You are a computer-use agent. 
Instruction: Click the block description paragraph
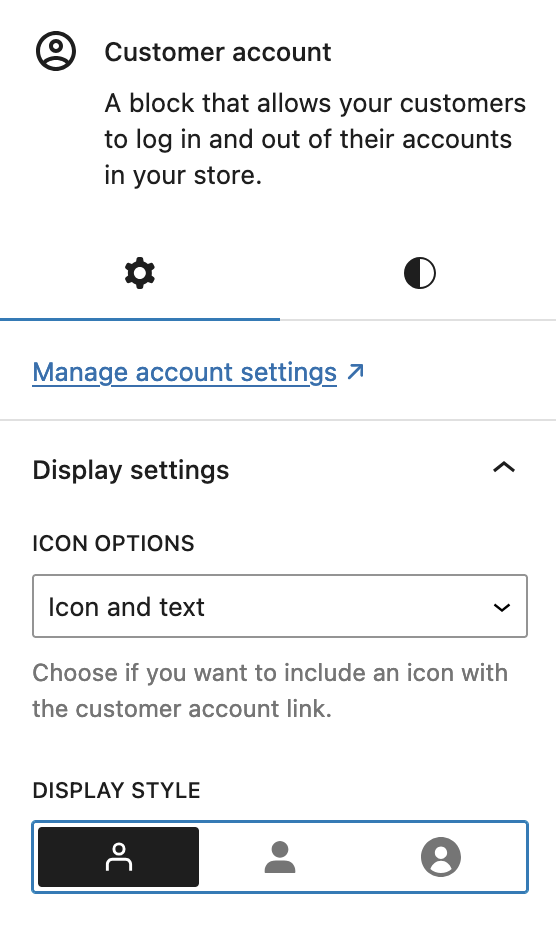coord(315,139)
